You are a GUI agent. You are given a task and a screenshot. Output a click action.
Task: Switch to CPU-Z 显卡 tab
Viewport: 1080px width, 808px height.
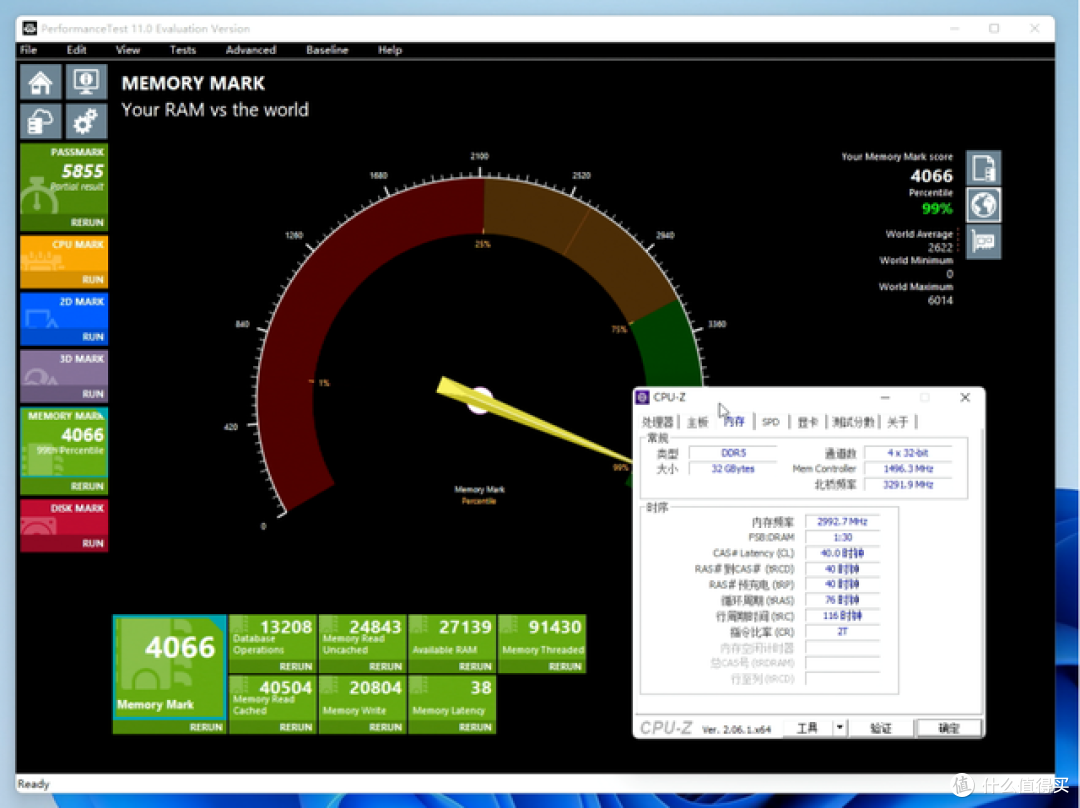(x=807, y=422)
